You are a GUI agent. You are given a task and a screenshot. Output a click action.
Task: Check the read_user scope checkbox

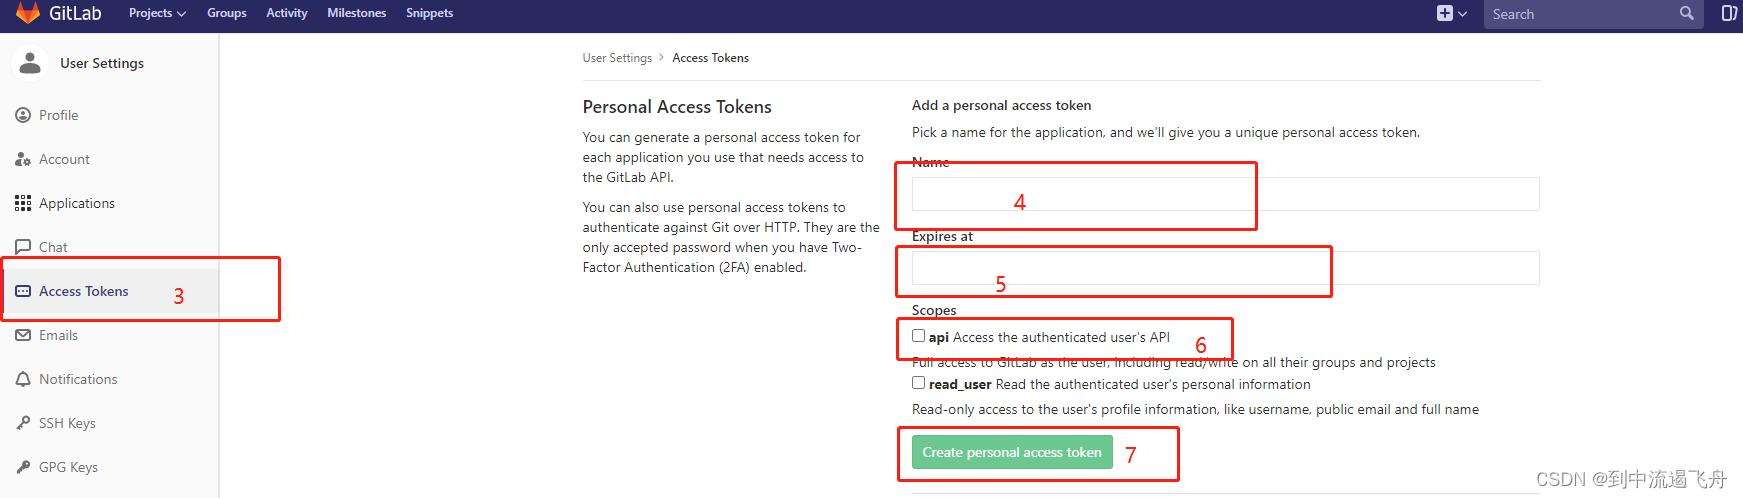[x=918, y=383]
